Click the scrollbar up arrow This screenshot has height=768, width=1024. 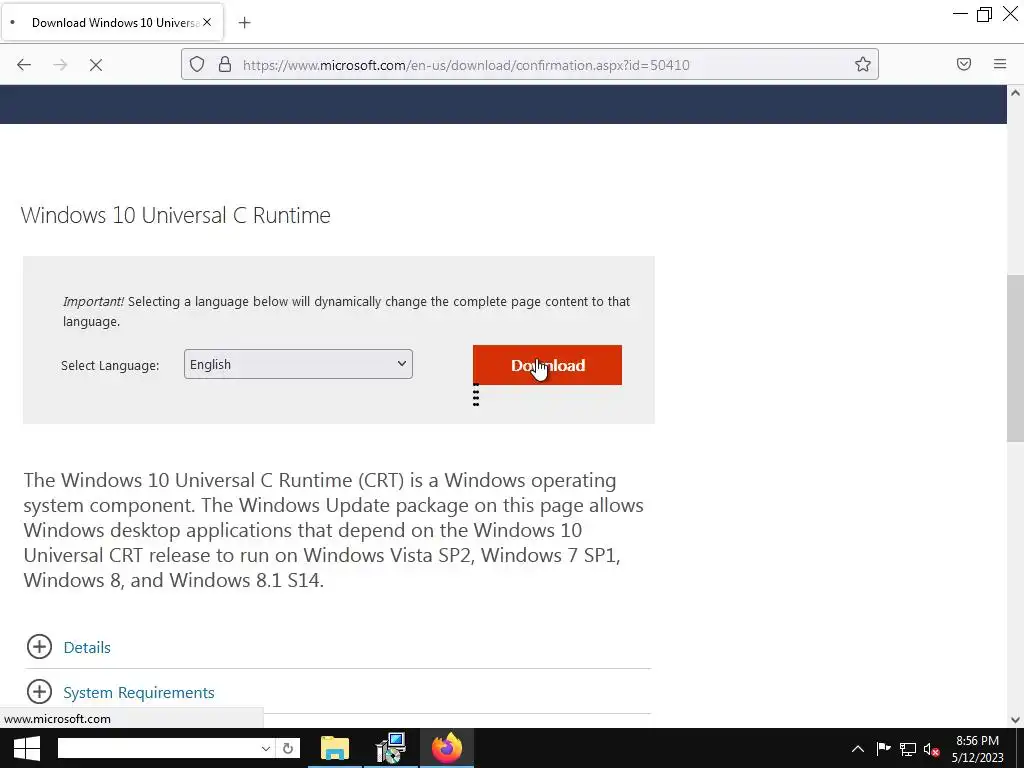1015,93
